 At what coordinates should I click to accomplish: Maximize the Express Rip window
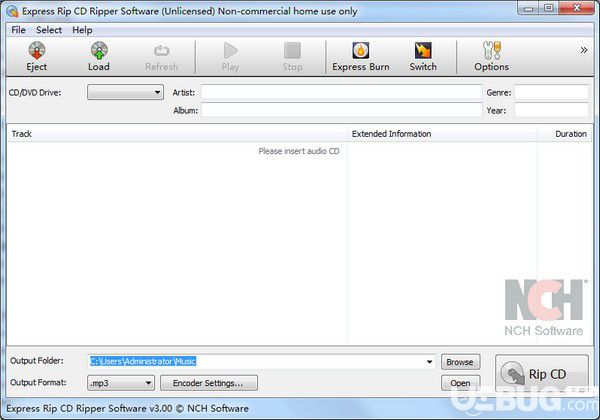point(549,8)
